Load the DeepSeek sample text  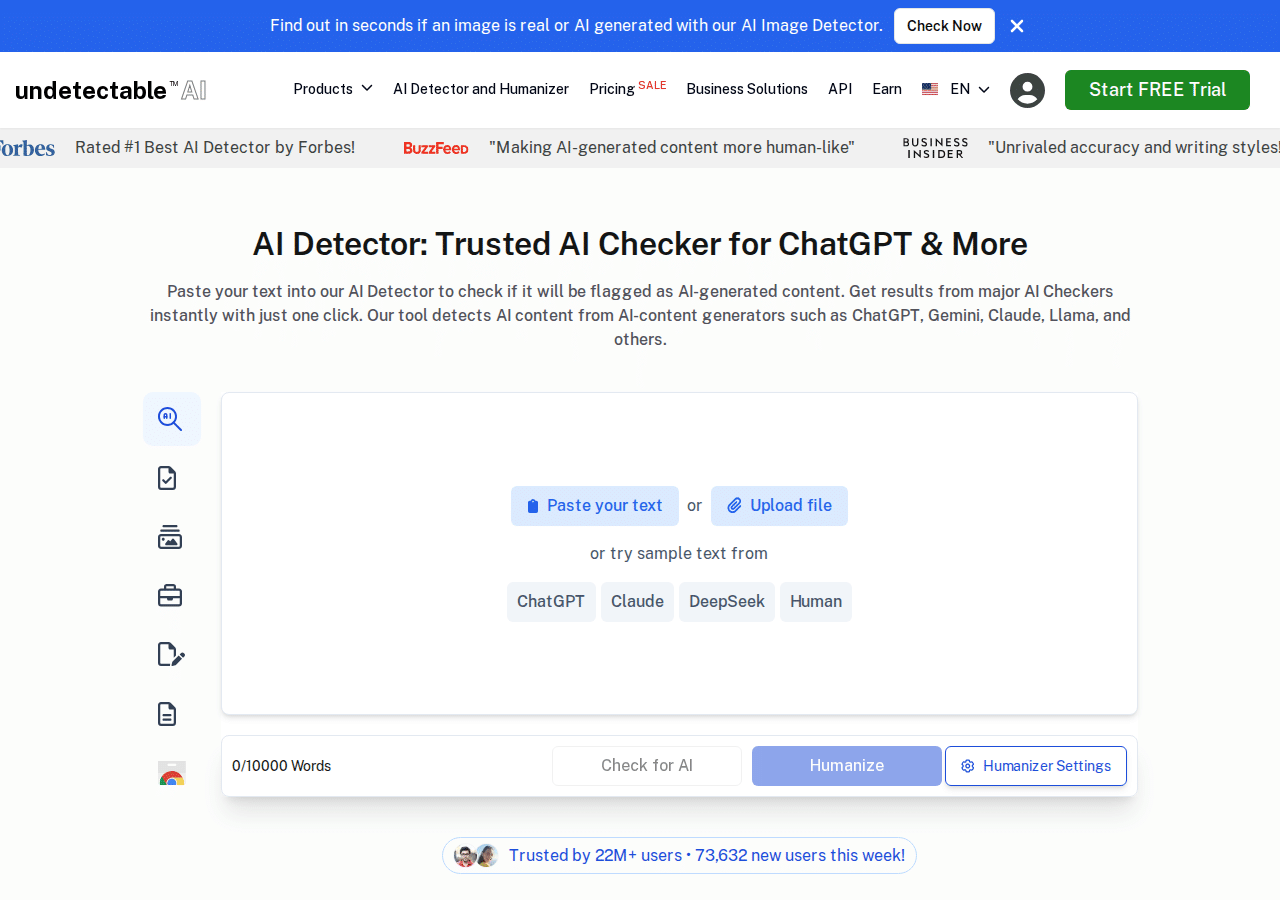pyautogui.click(x=727, y=602)
